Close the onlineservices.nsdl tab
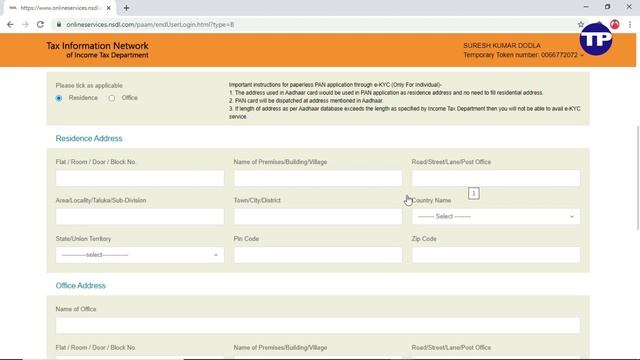Viewport: 640px width, 360px height. [109, 8]
